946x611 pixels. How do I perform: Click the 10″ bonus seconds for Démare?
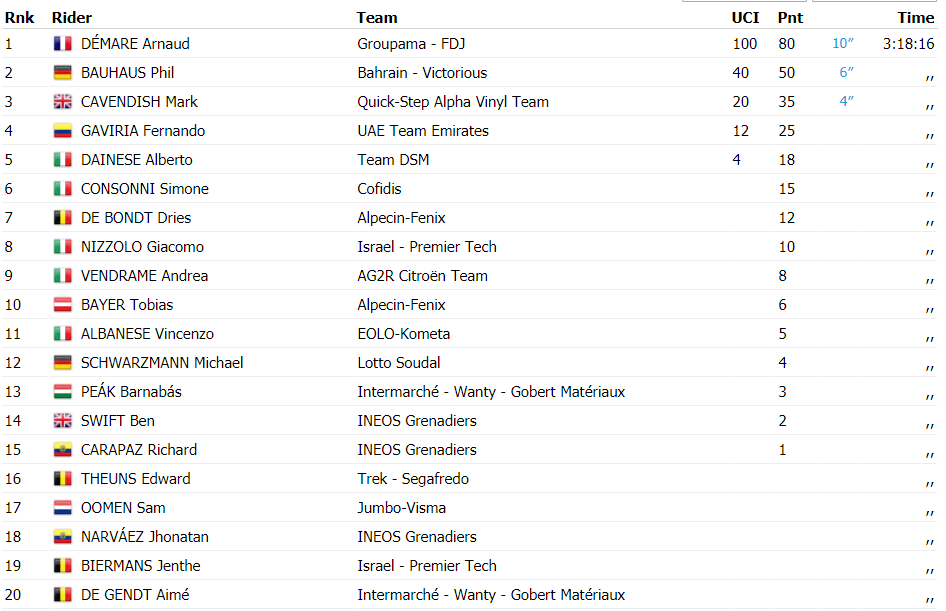pos(843,43)
